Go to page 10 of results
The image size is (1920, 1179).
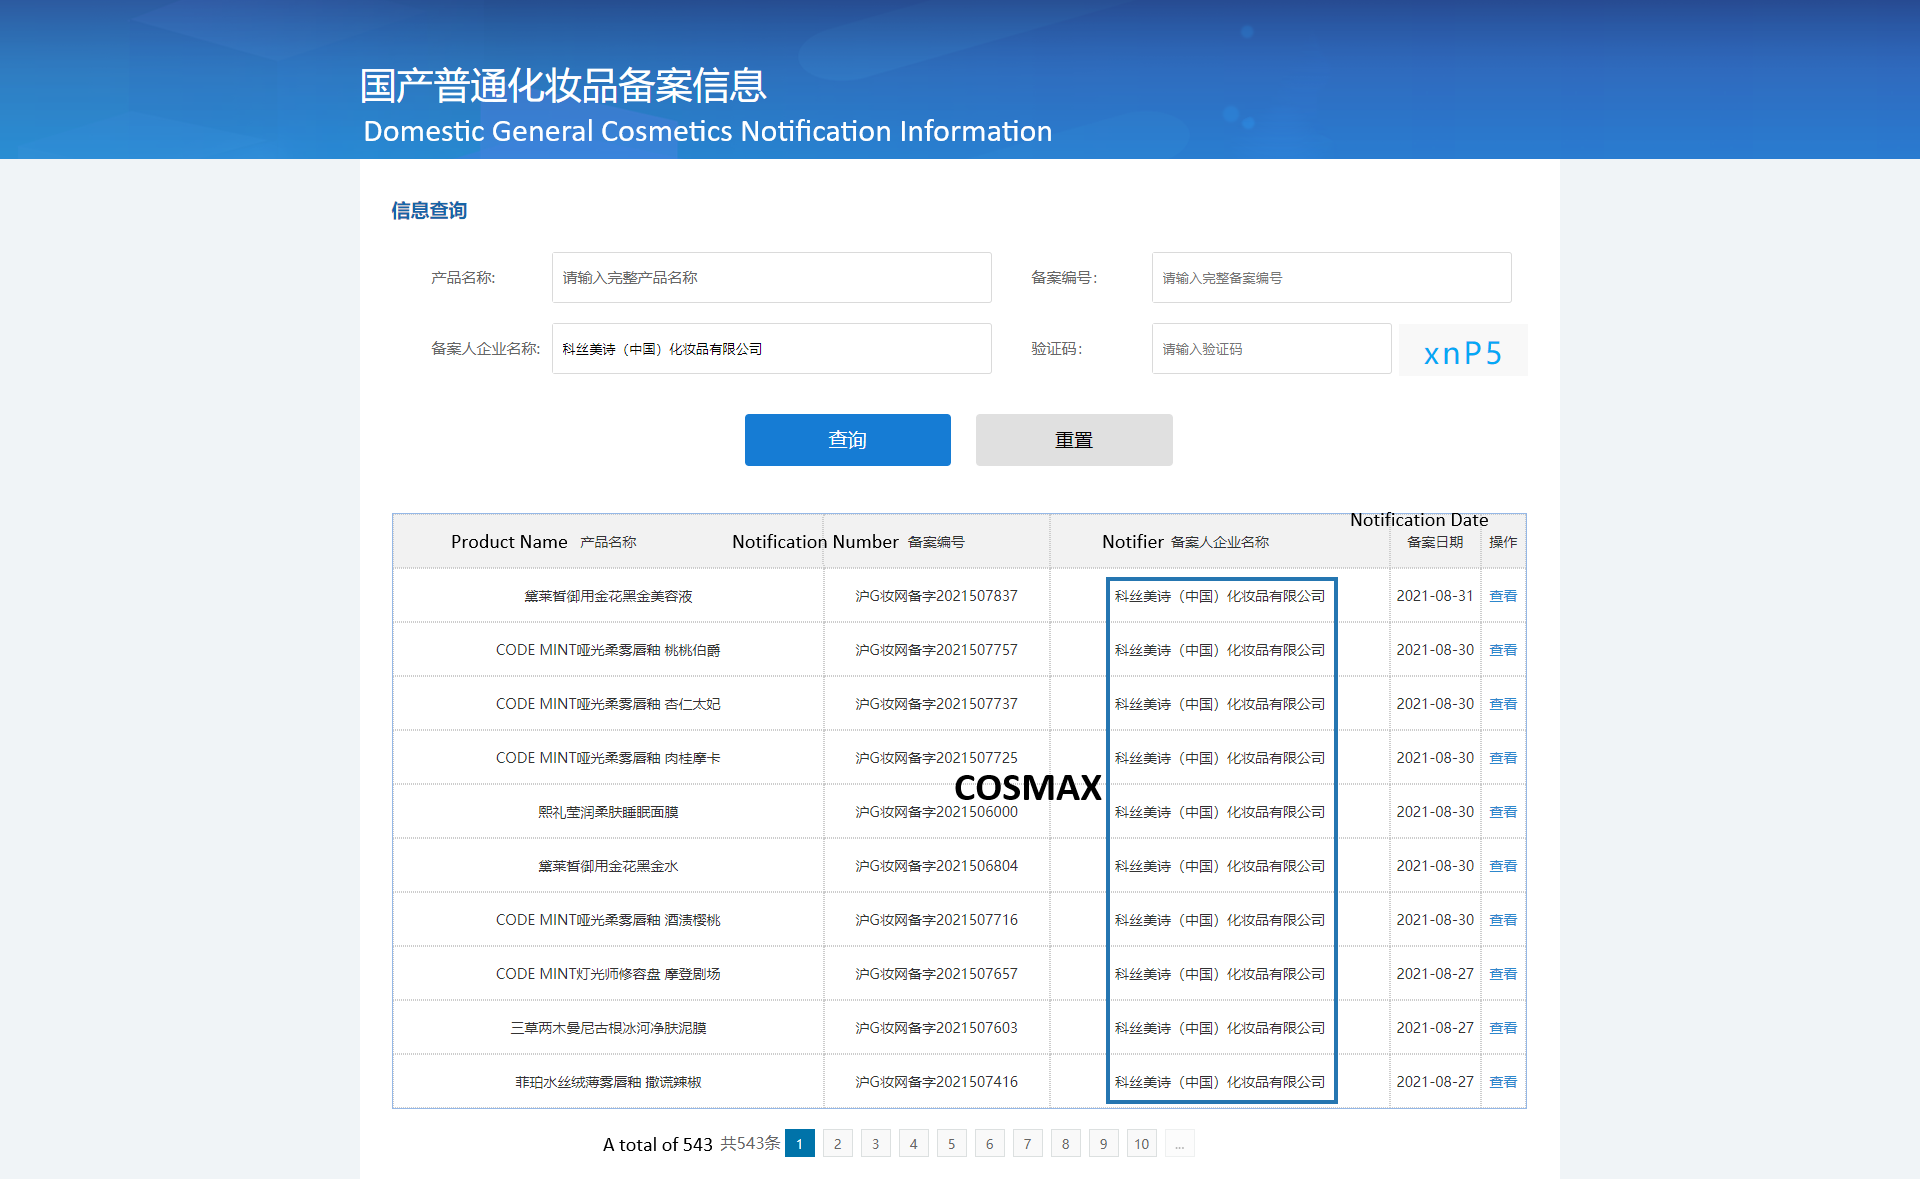pyautogui.click(x=1142, y=1144)
